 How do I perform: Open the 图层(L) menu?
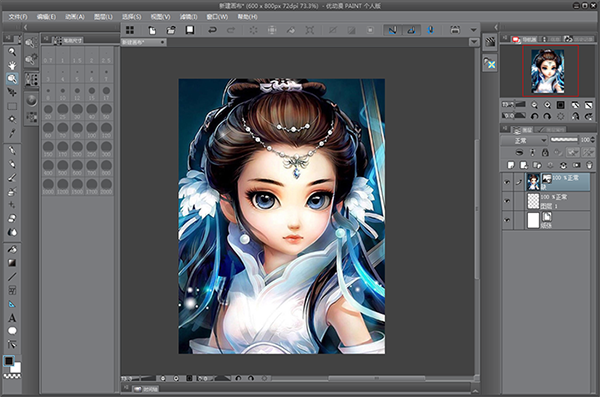tap(103, 17)
